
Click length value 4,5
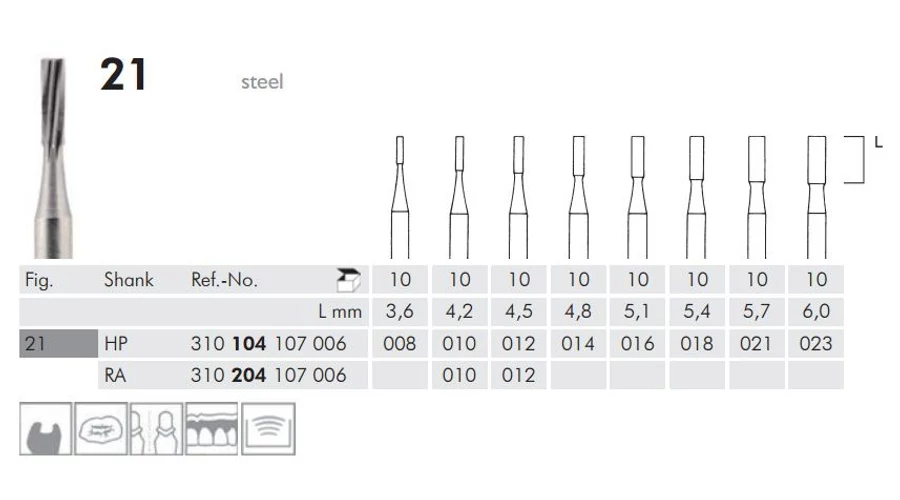pyautogui.click(x=518, y=311)
